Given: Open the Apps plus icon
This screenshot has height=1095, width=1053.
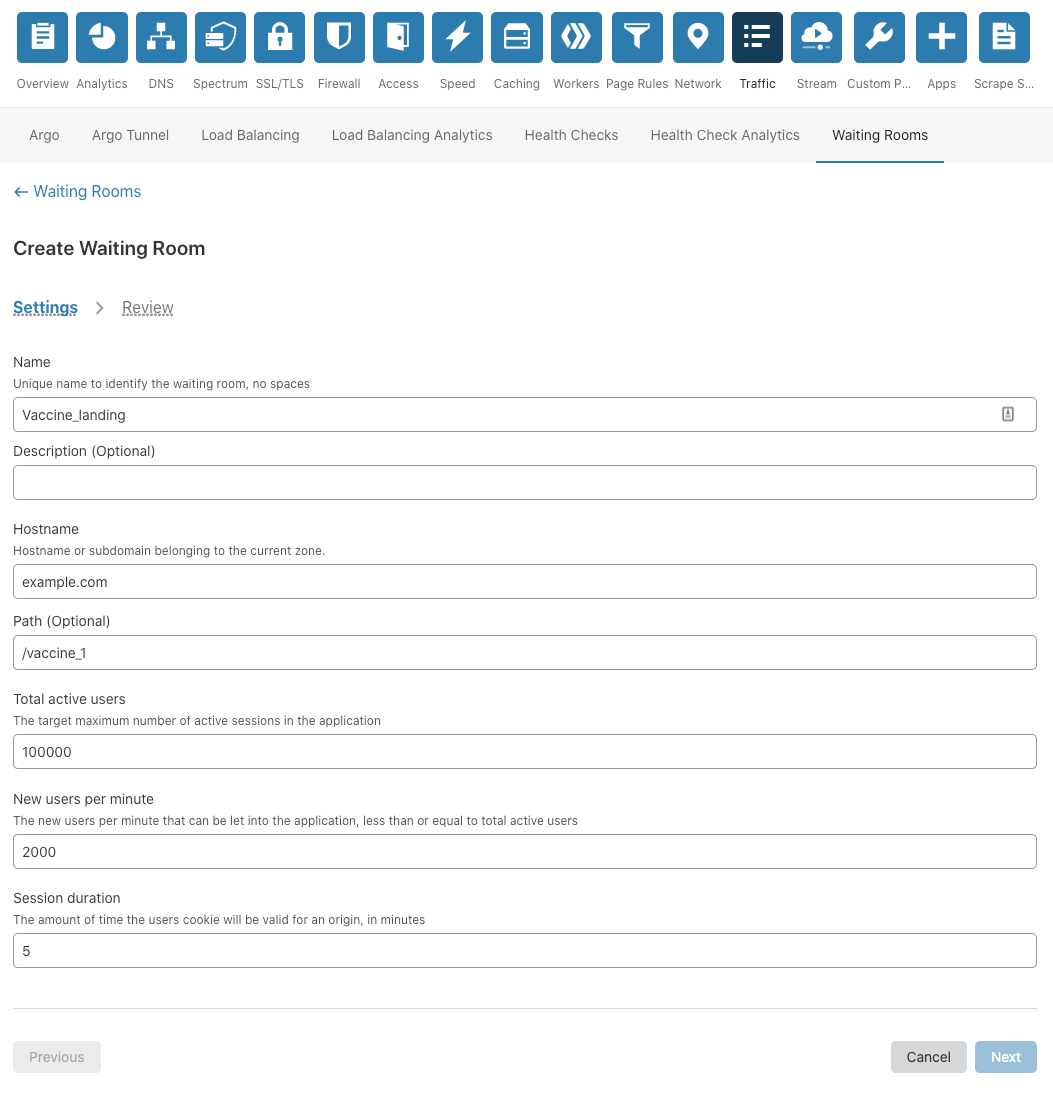Looking at the screenshot, I should click(941, 37).
